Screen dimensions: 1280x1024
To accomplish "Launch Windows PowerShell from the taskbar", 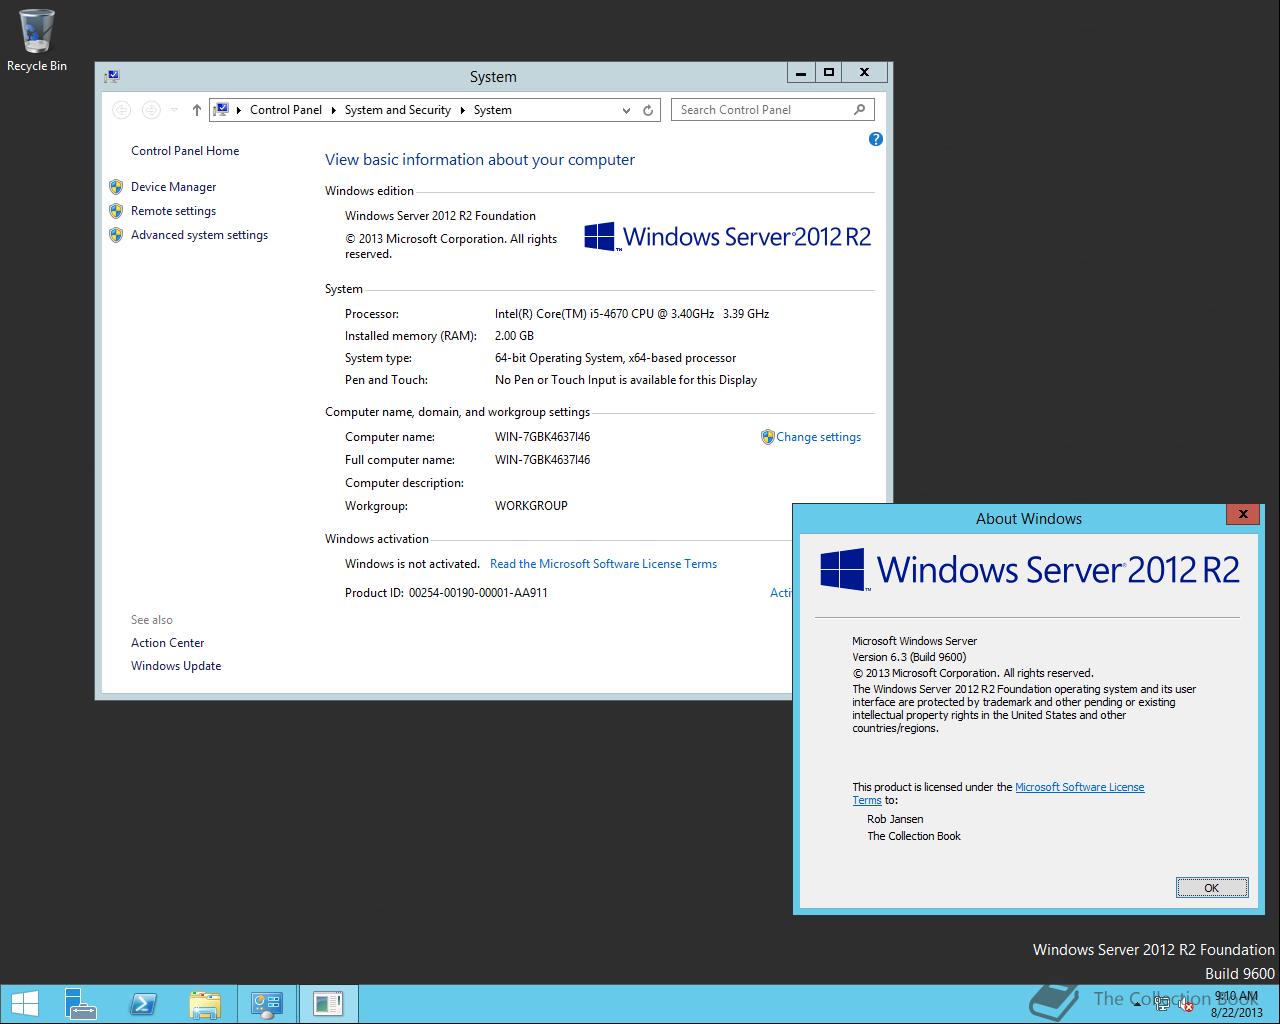I will 143,1004.
